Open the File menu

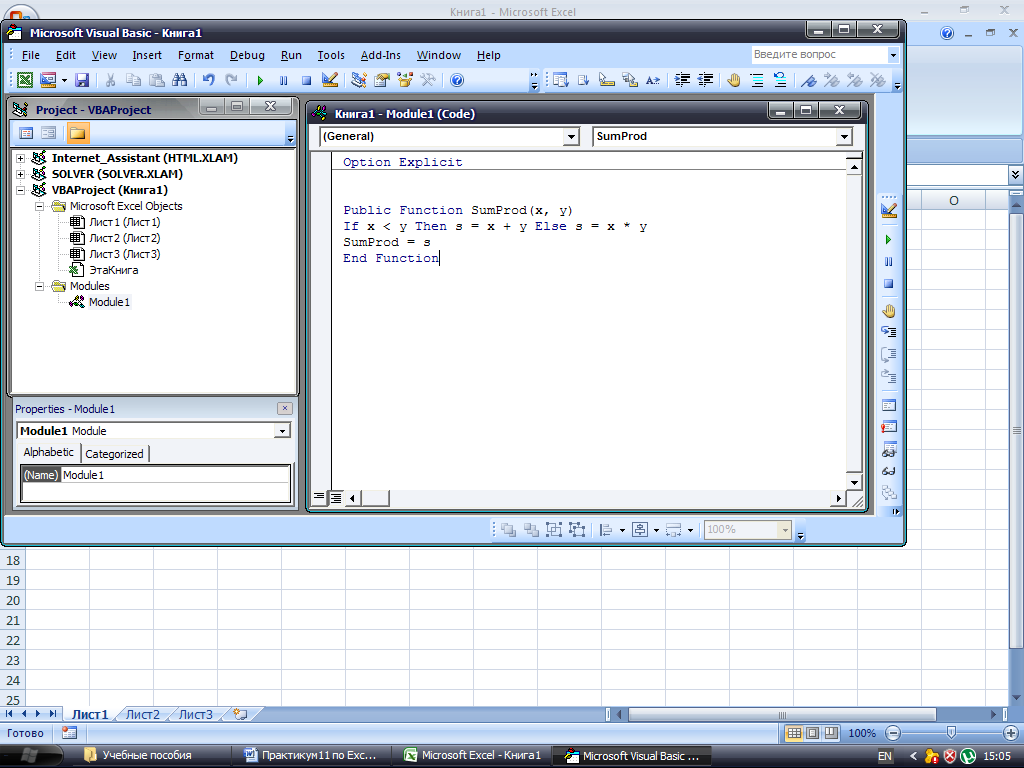click(x=31, y=56)
